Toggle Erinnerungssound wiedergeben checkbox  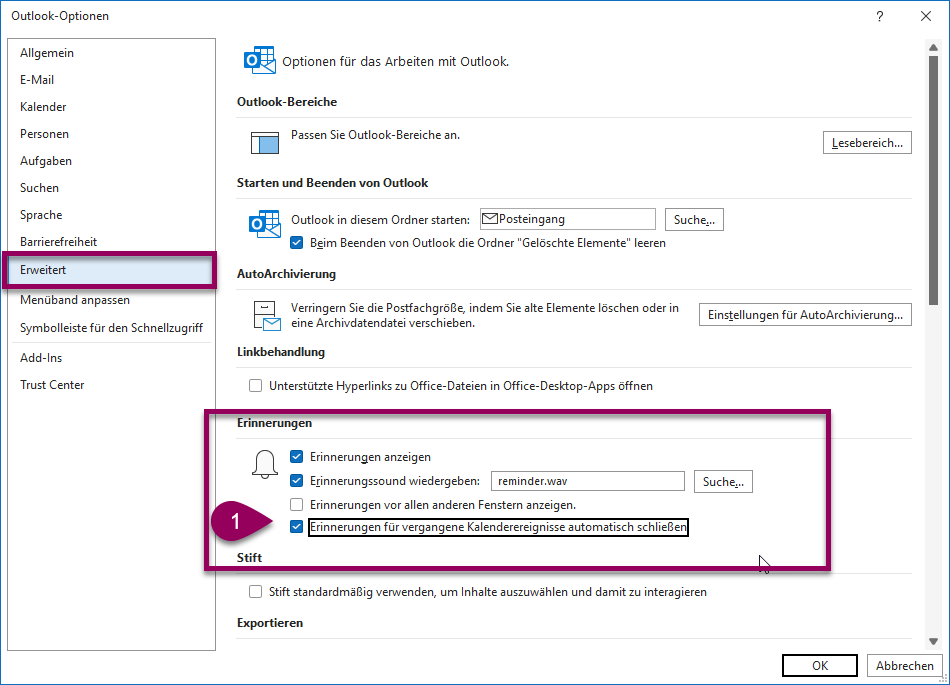(296, 481)
